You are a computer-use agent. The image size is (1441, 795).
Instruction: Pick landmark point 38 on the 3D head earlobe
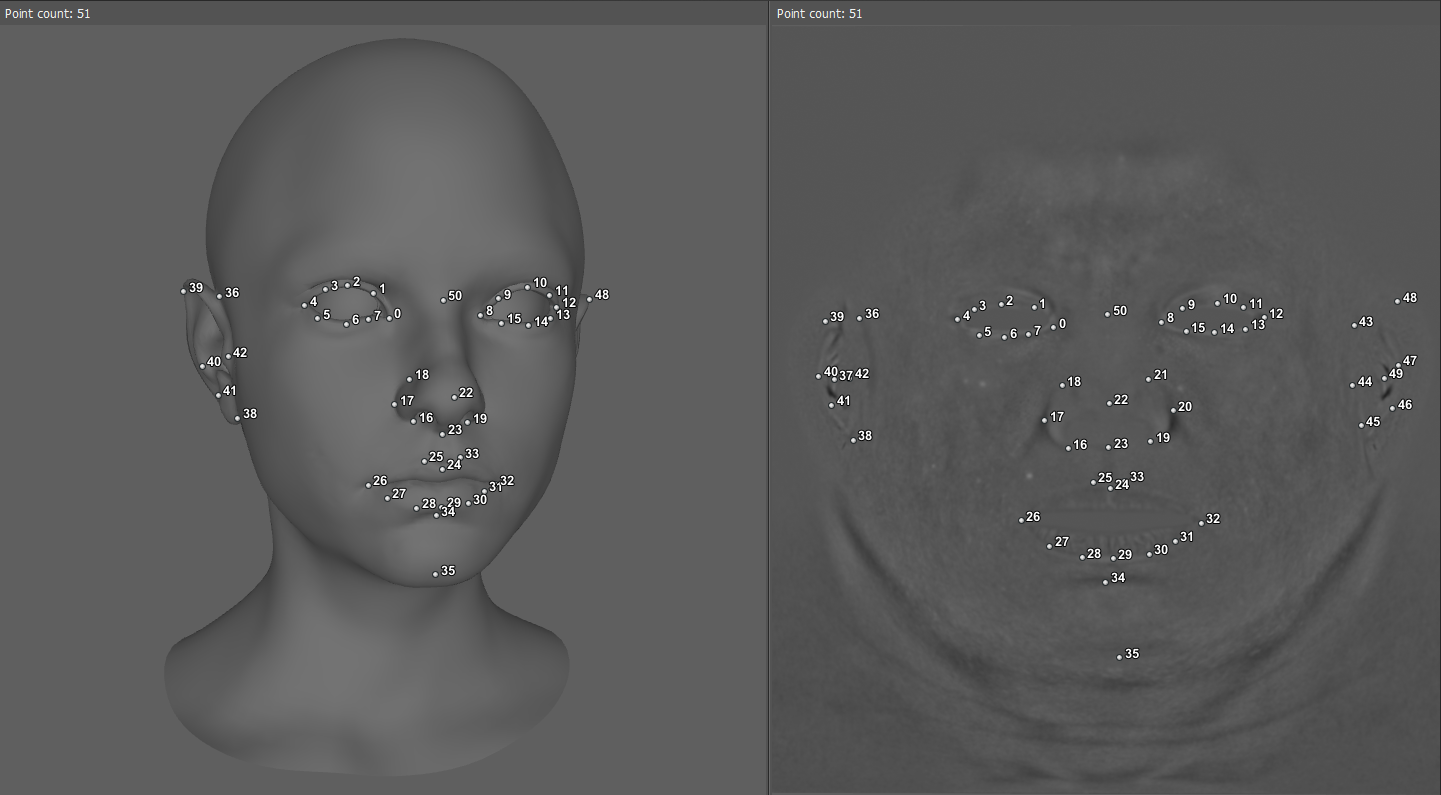click(x=237, y=418)
